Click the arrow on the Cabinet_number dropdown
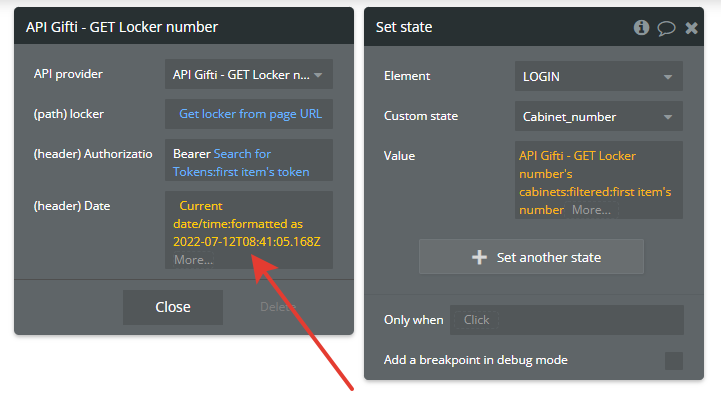 click(668, 117)
